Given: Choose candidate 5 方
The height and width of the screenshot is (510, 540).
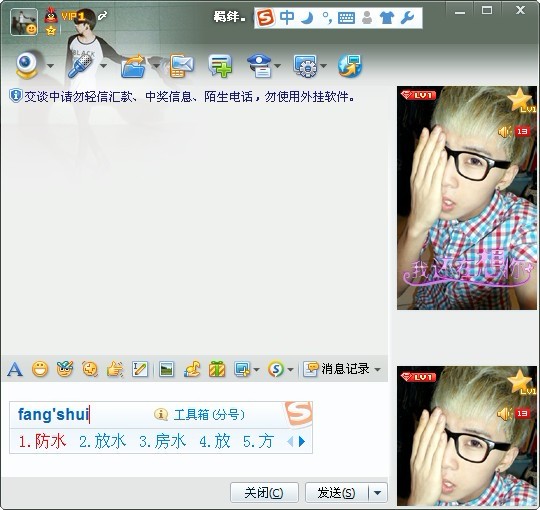Looking at the screenshot, I should pyautogui.click(x=258, y=441).
